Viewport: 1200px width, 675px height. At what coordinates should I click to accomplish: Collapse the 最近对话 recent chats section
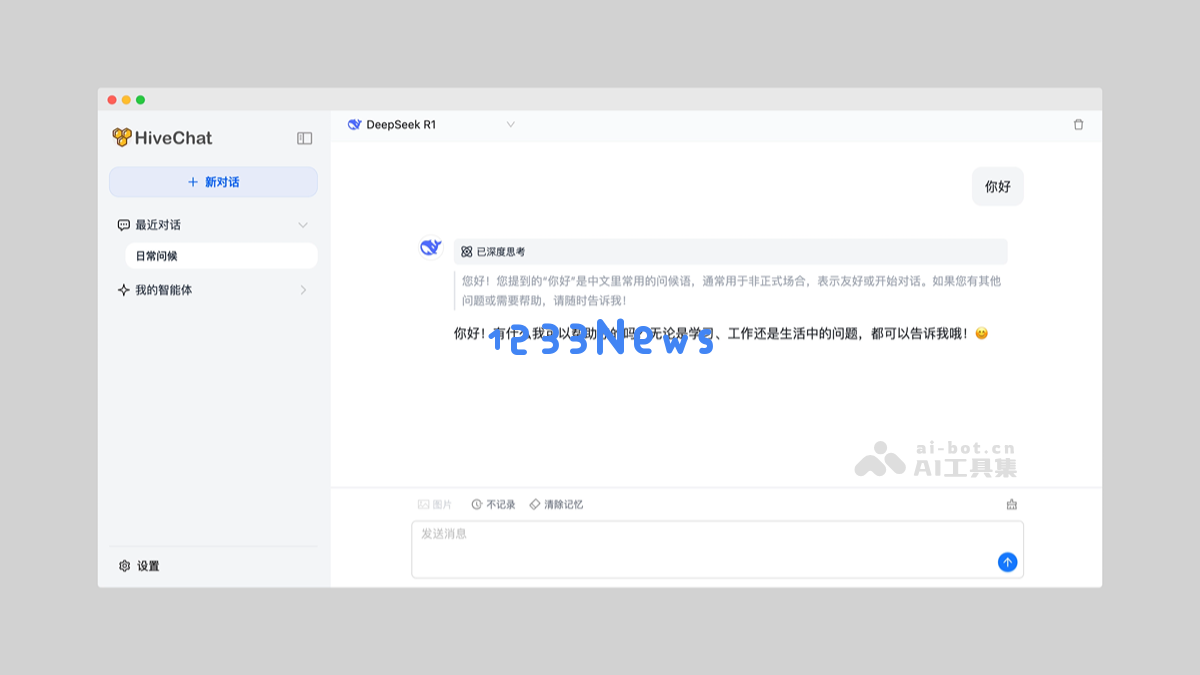click(x=213, y=225)
